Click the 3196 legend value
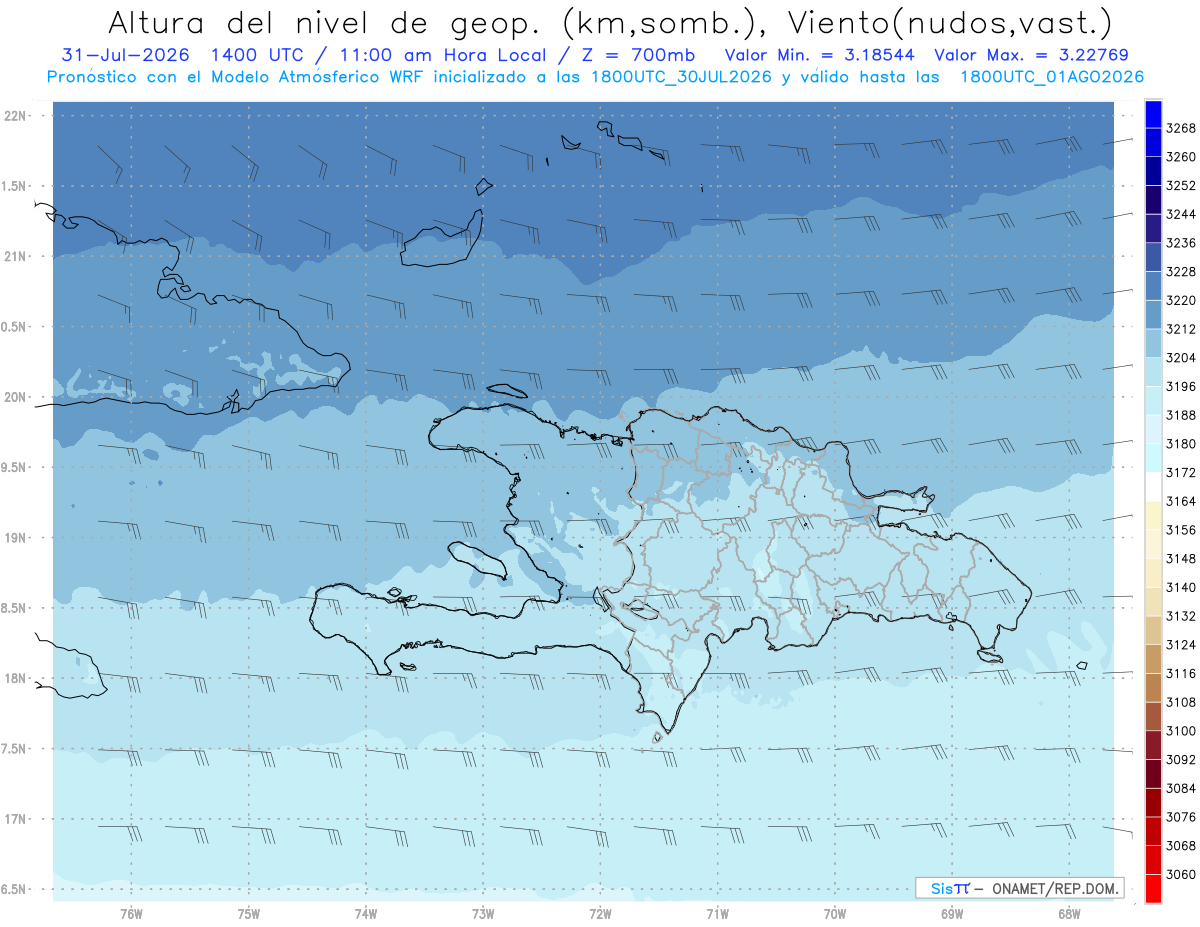1200x927 pixels. (x=1180, y=386)
